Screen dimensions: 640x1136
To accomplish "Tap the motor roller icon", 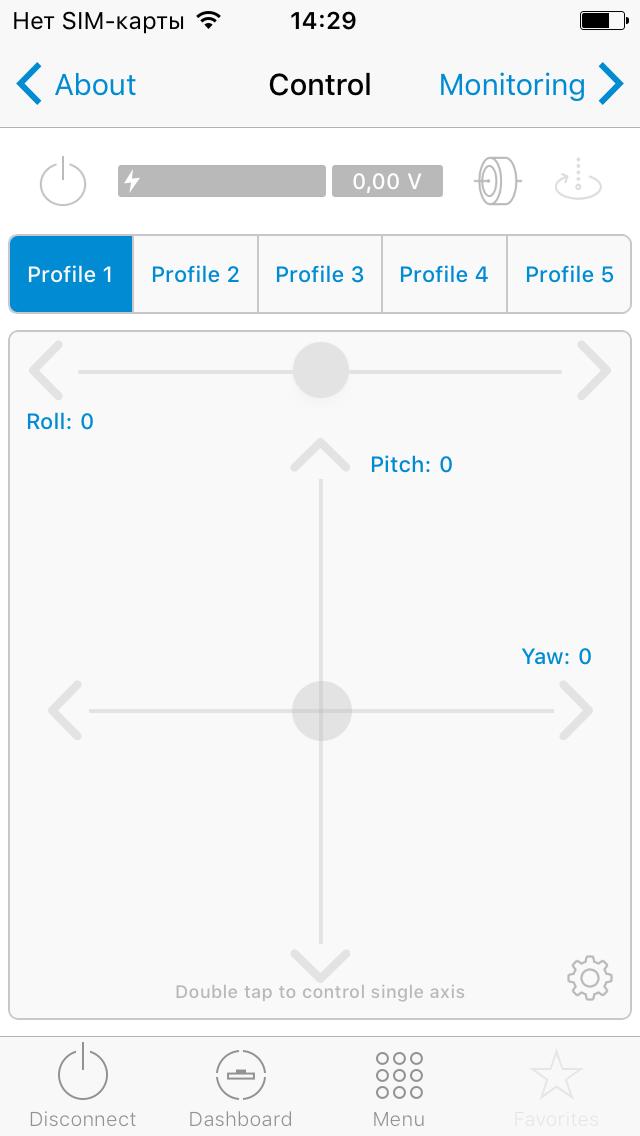I will [497, 182].
